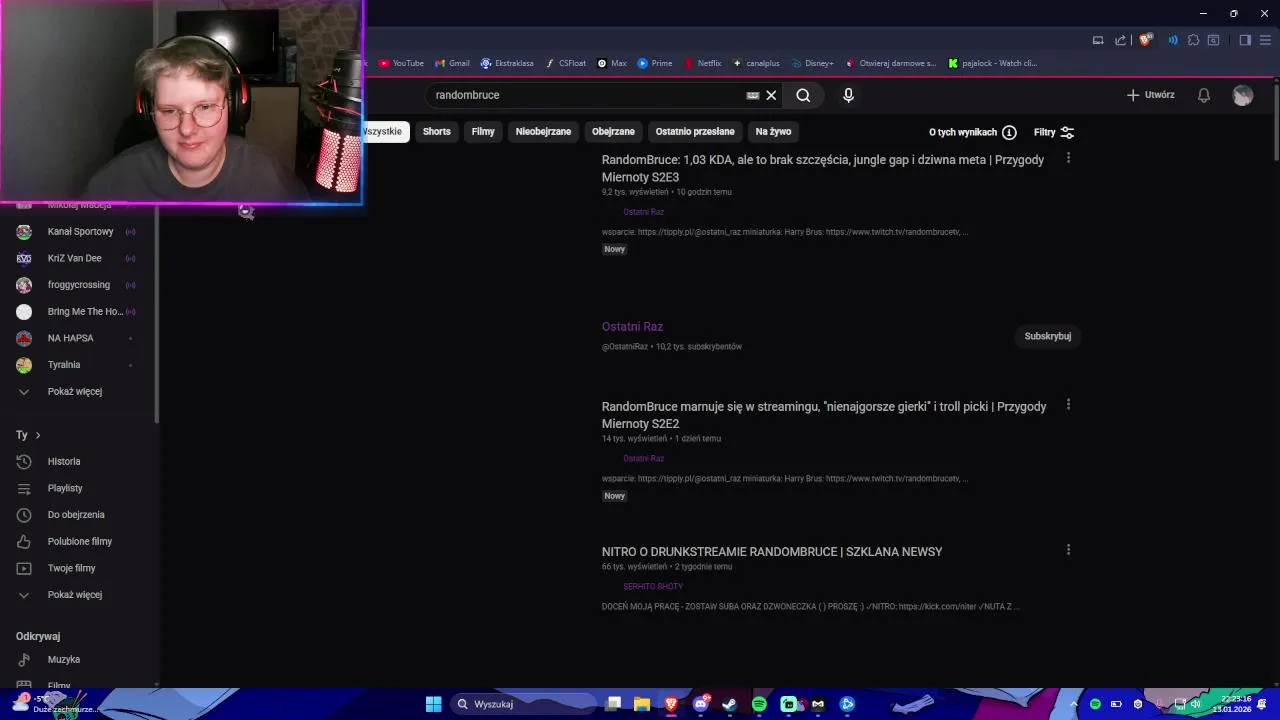Expand subscriptions with Pokaż więcej
Screen dimensions: 1280x720
tap(78, 391)
